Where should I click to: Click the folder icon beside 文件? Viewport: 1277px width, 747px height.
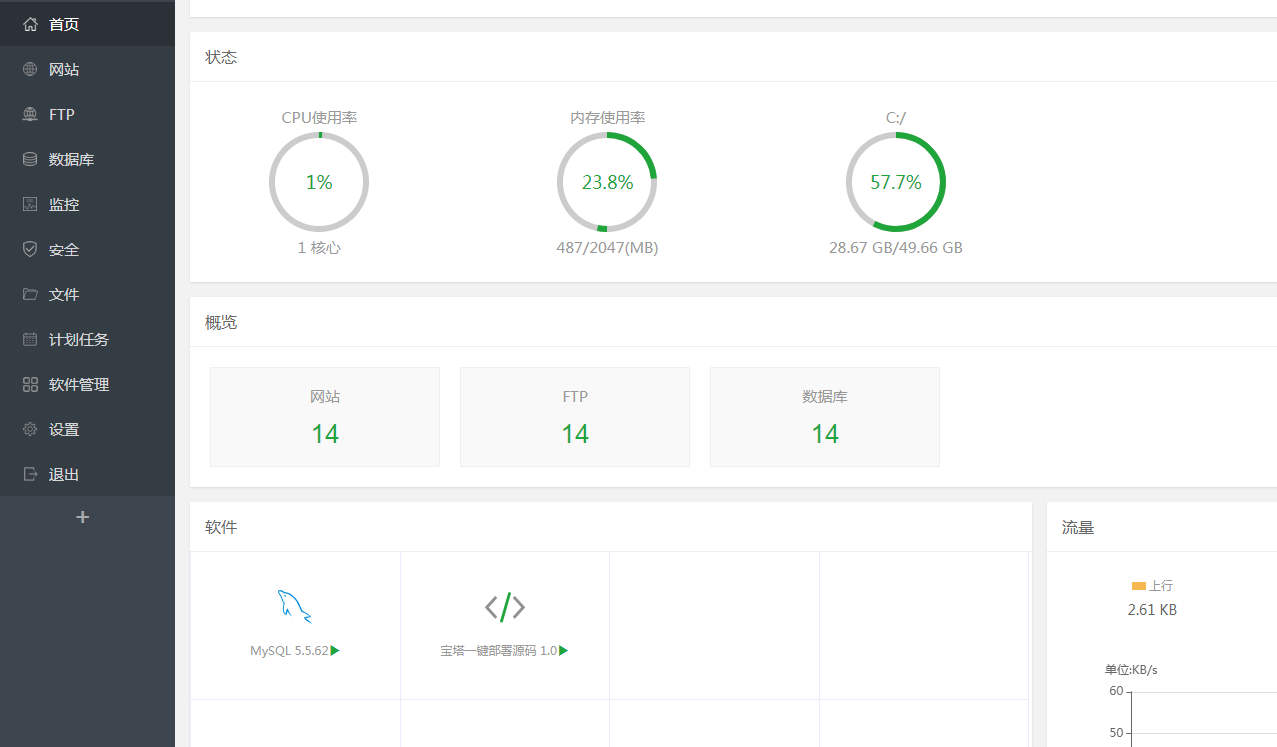(x=30, y=294)
